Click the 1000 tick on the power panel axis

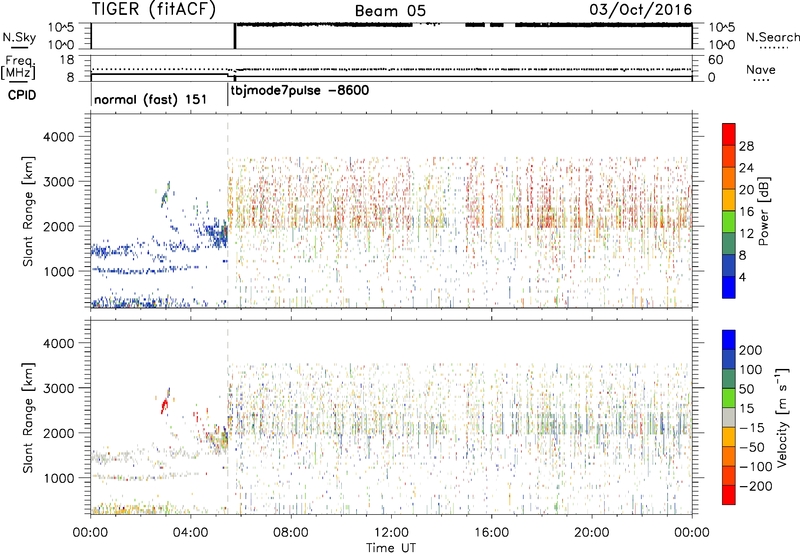(x=58, y=271)
